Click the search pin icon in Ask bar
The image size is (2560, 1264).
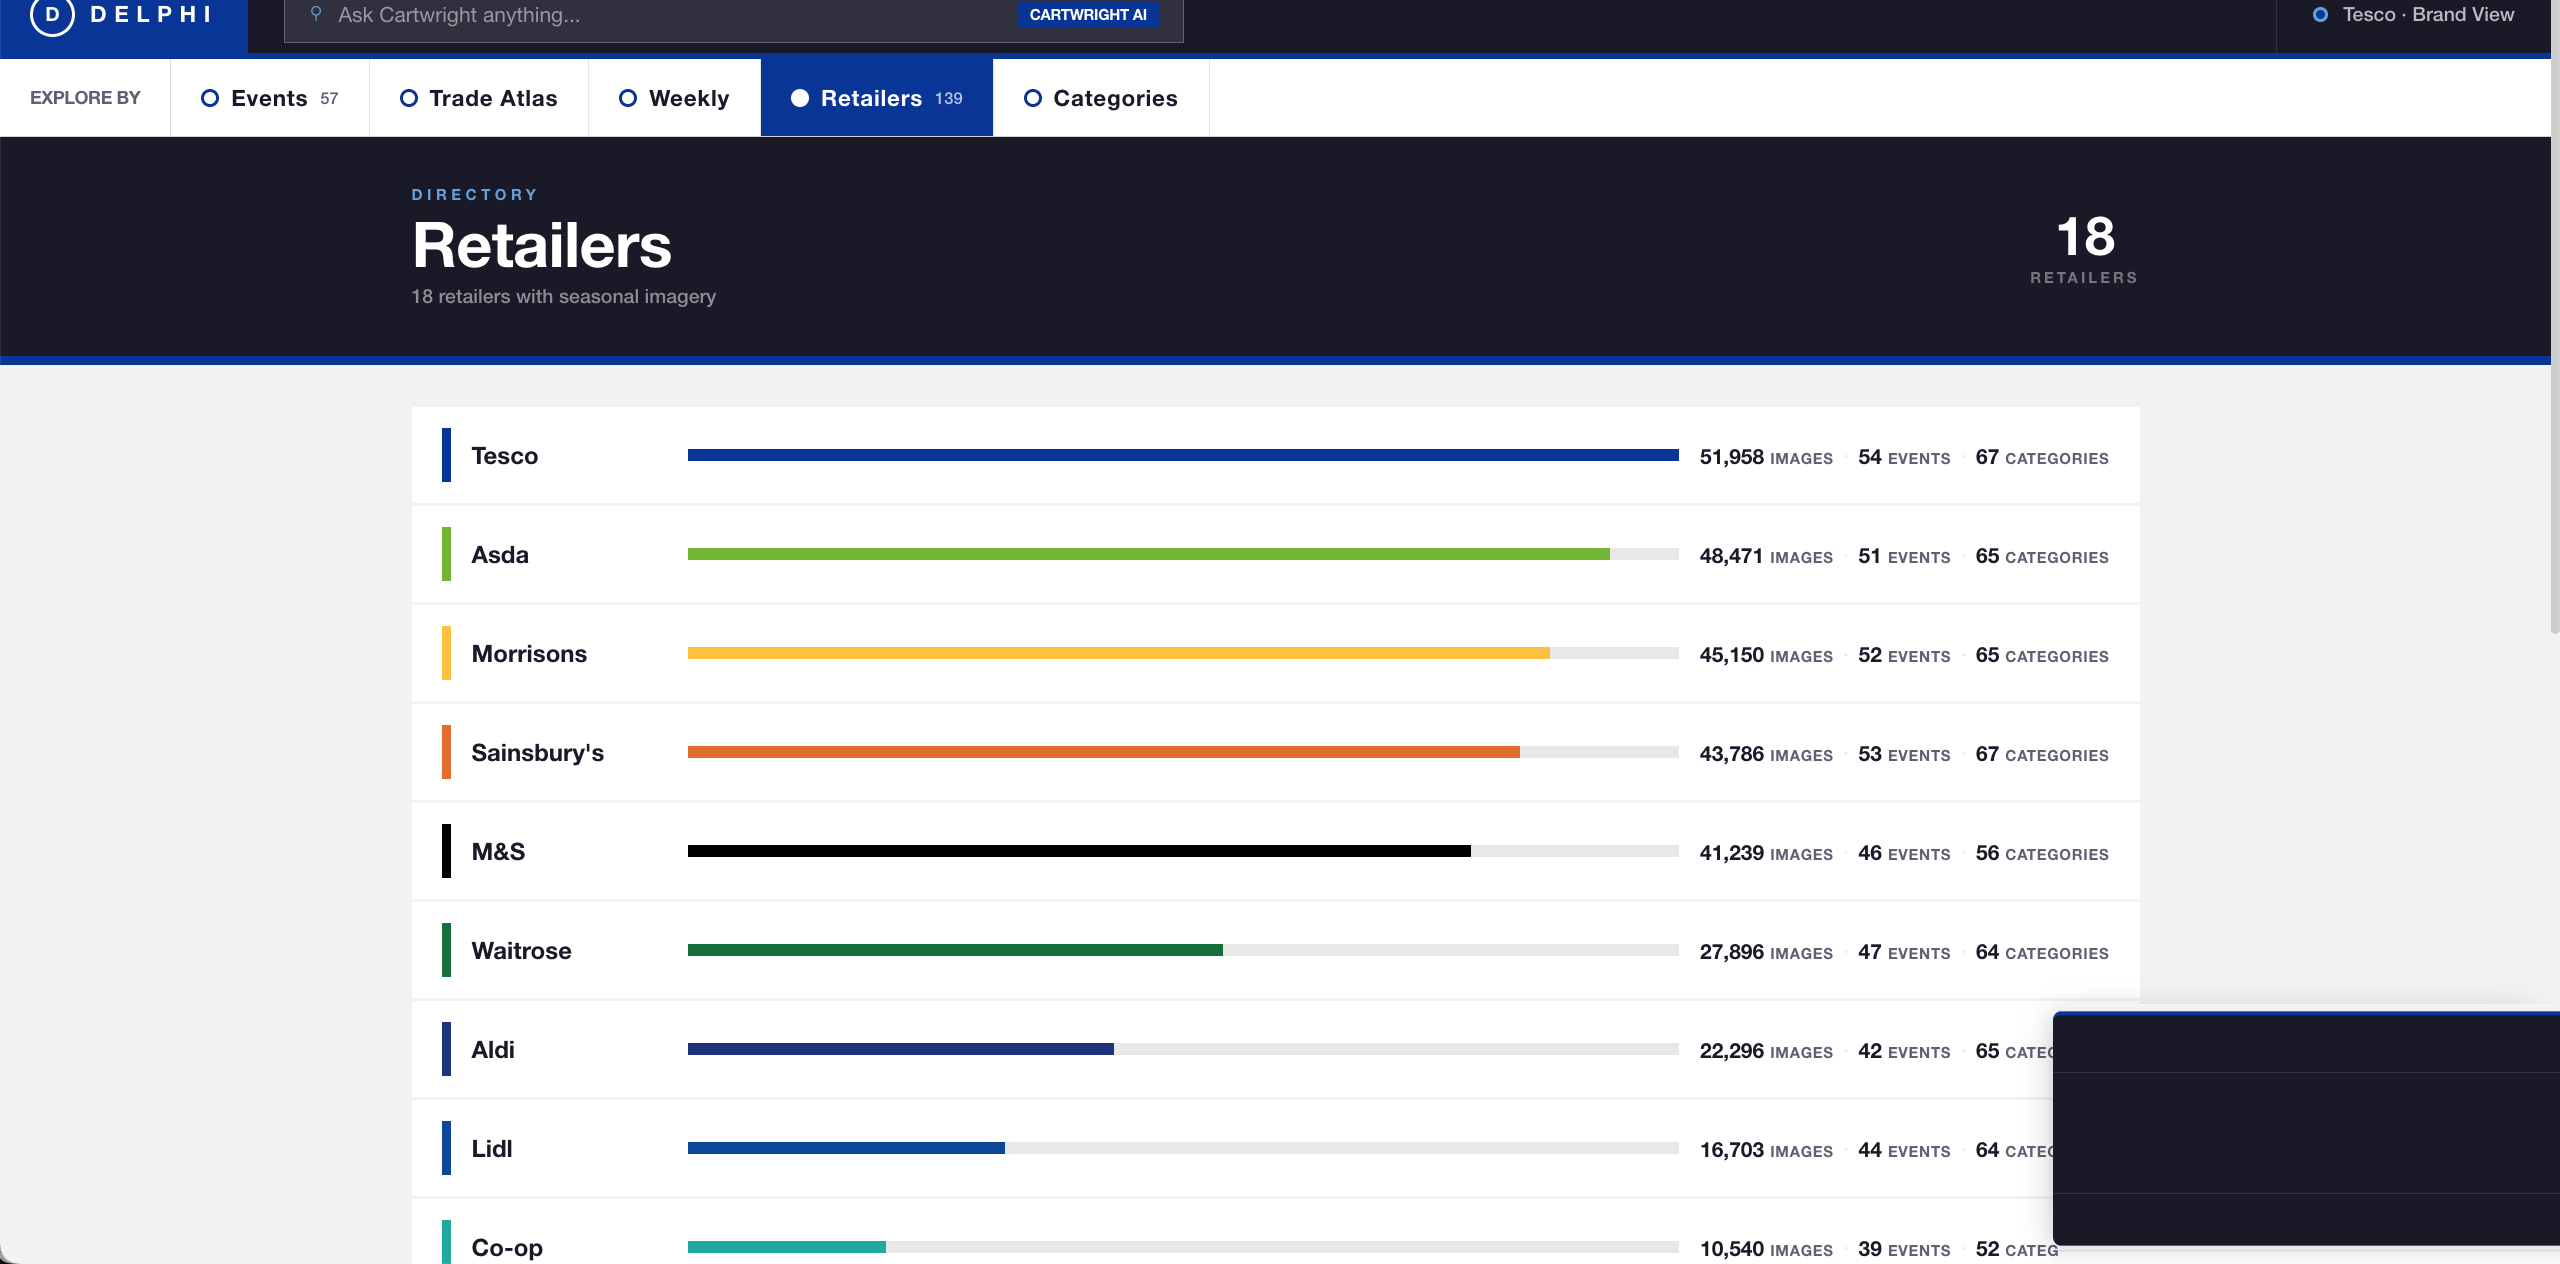(x=316, y=14)
